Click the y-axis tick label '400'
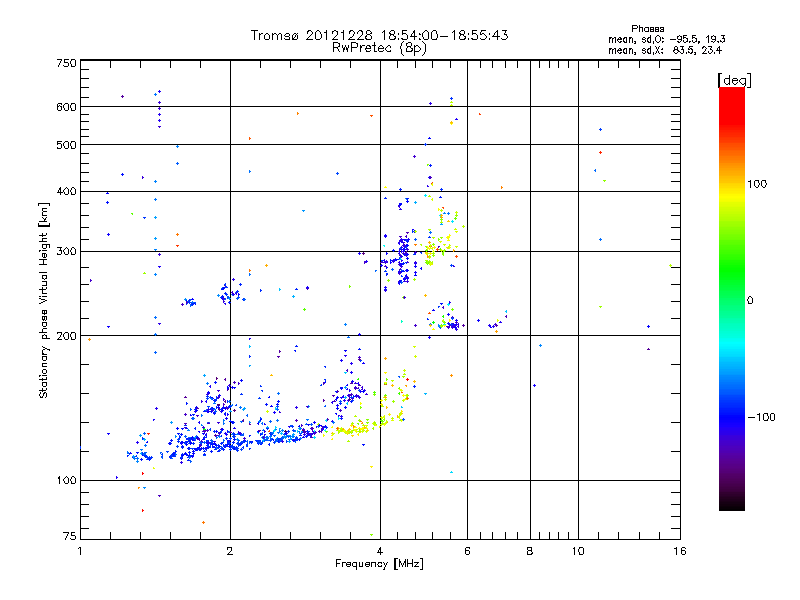This screenshot has height=600, width=800. pos(66,191)
